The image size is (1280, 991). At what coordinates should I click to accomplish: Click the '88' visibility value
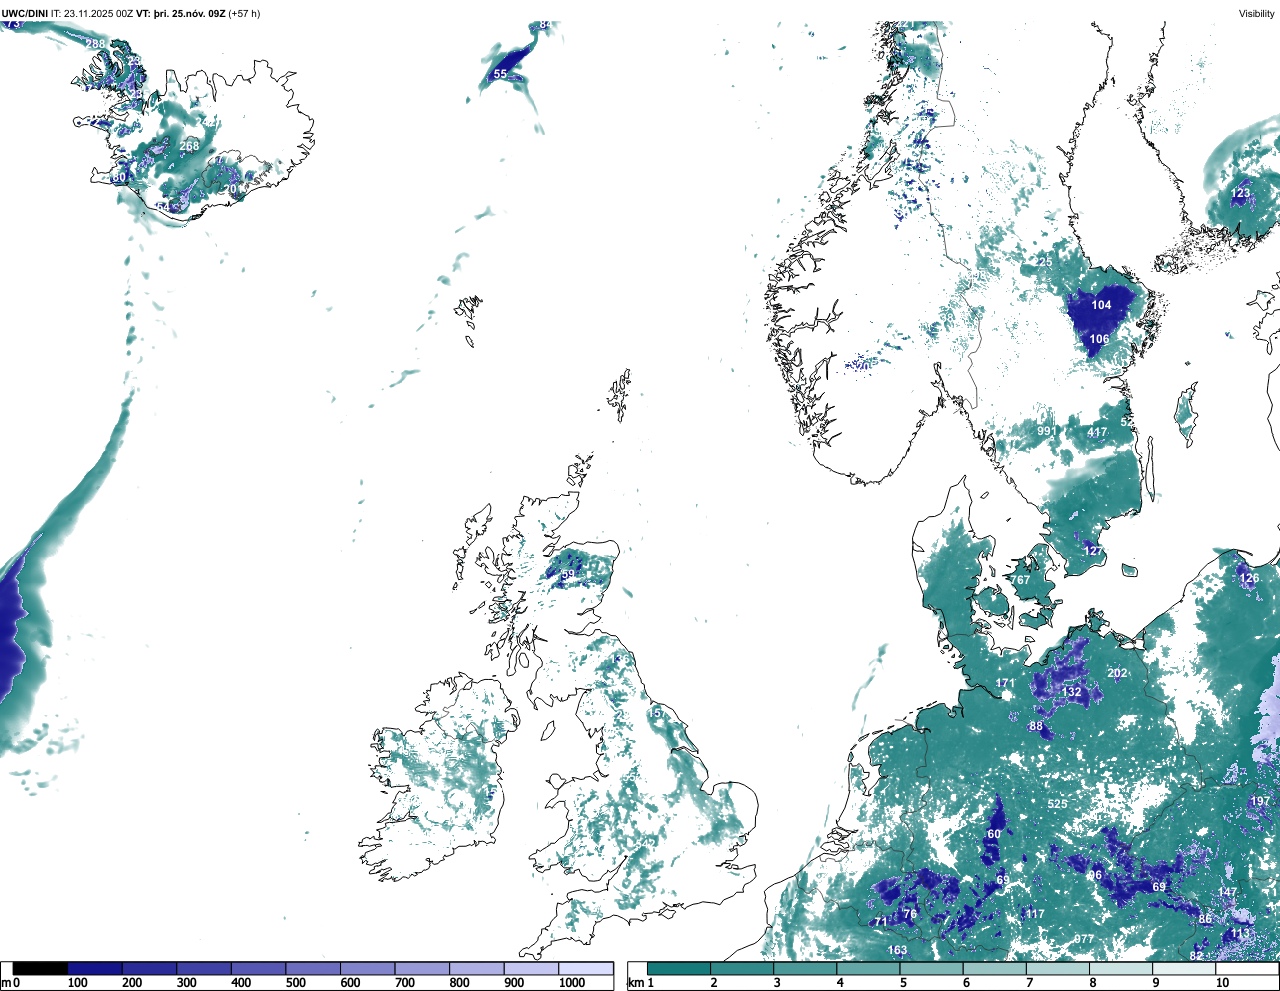[1036, 726]
